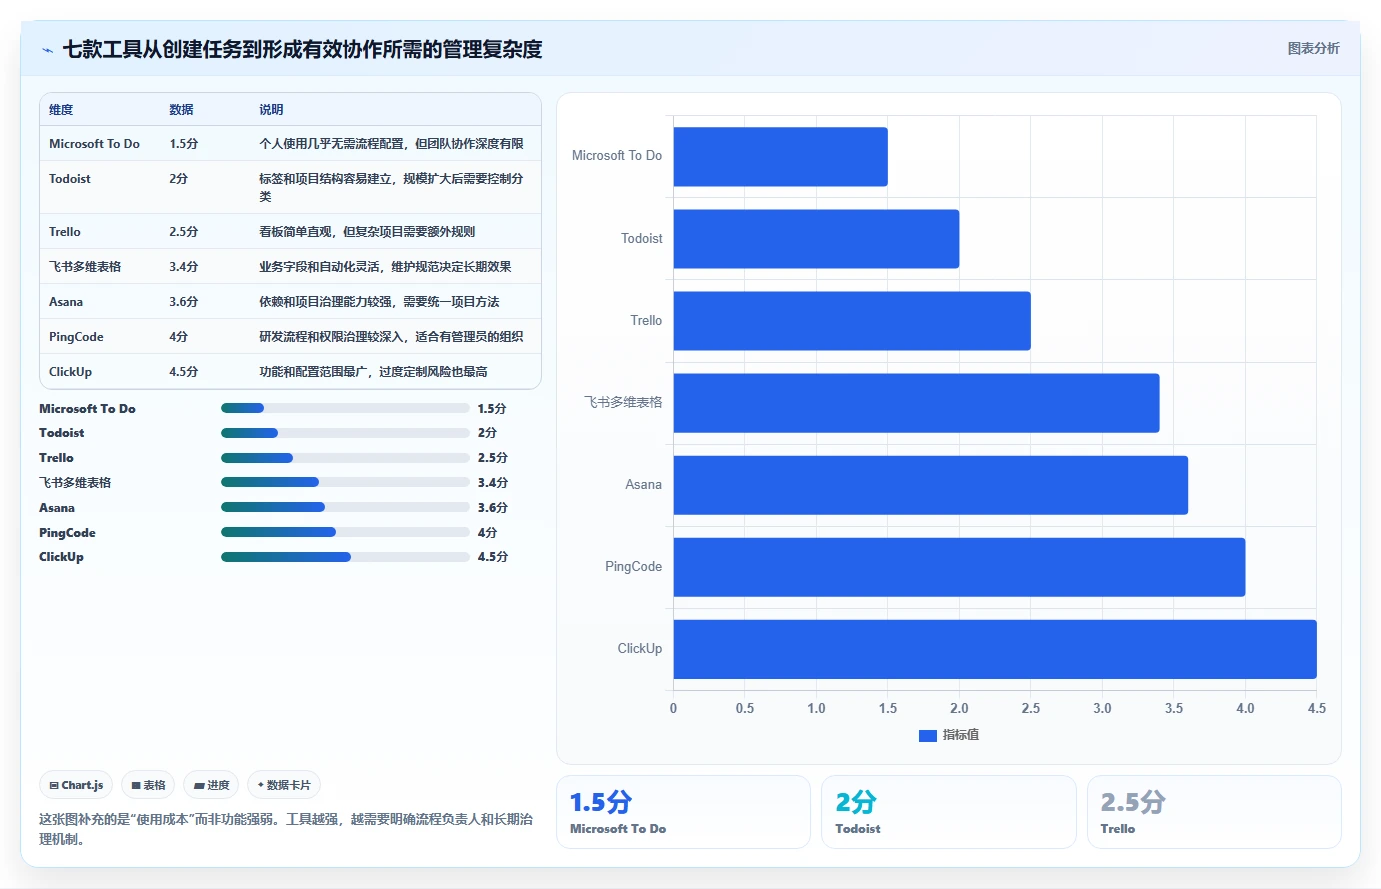
Task: Open the 2.5分 Trello data card
Action: click(x=1214, y=812)
